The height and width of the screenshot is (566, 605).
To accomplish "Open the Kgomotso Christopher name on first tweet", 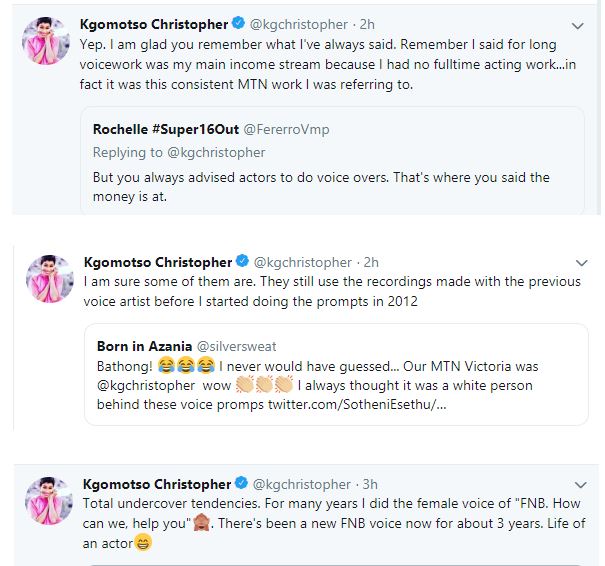I will (x=155, y=25).
